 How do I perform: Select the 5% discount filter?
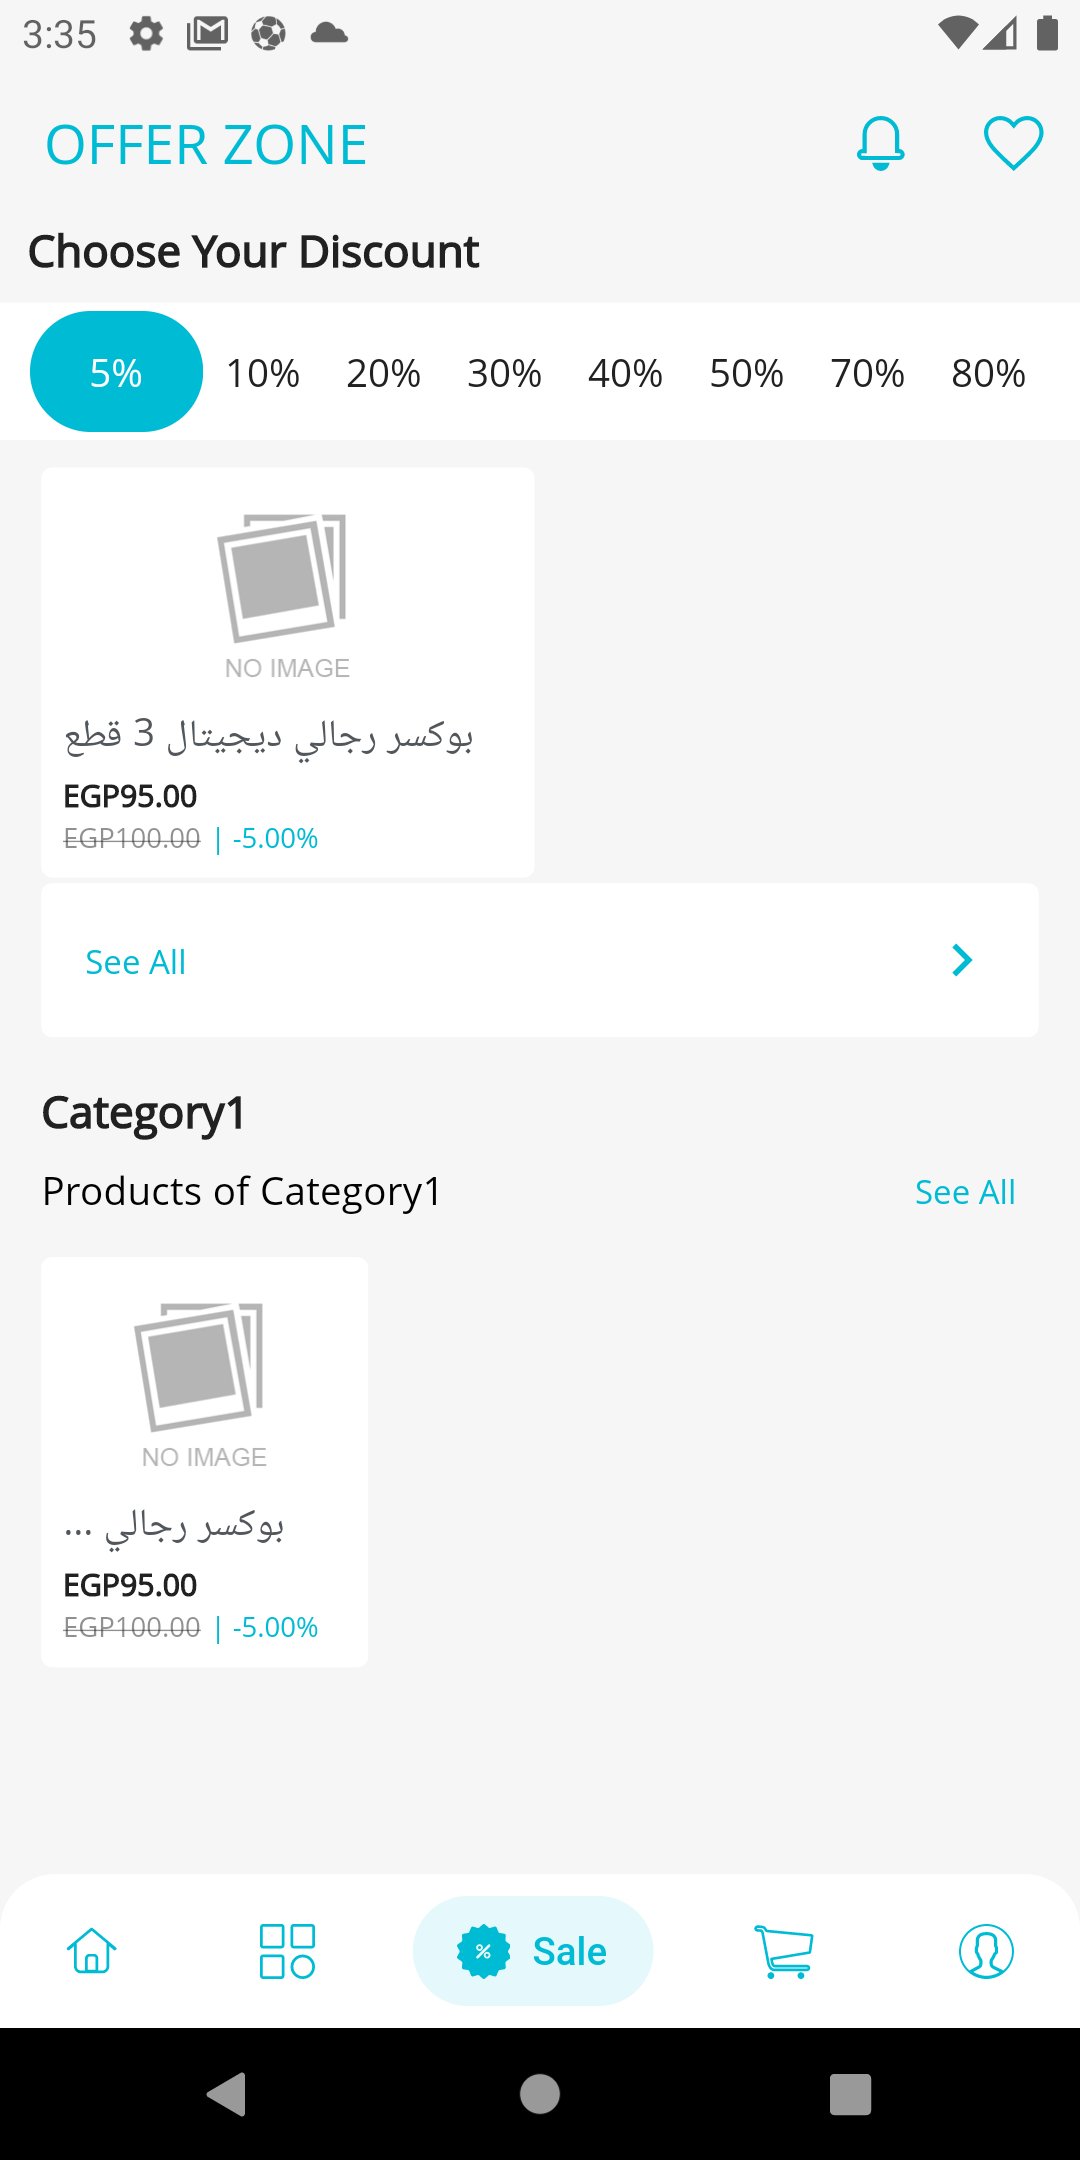coord(116,373)
